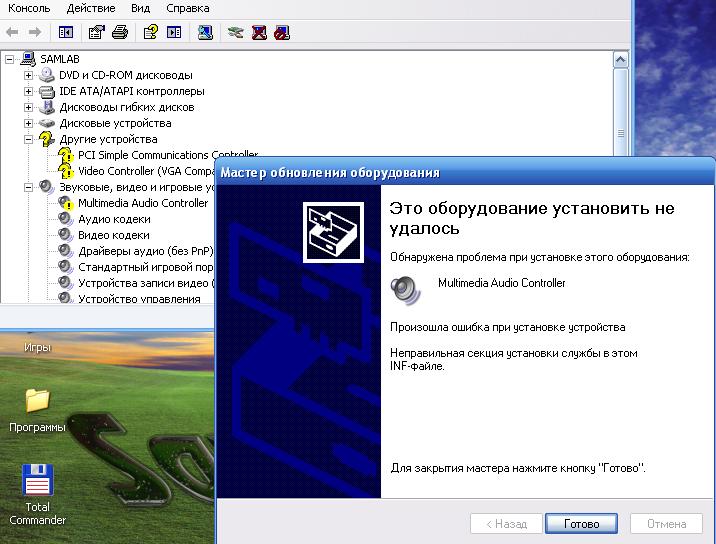Select Video Controller (VGA Compatible) label

point(146,171)
